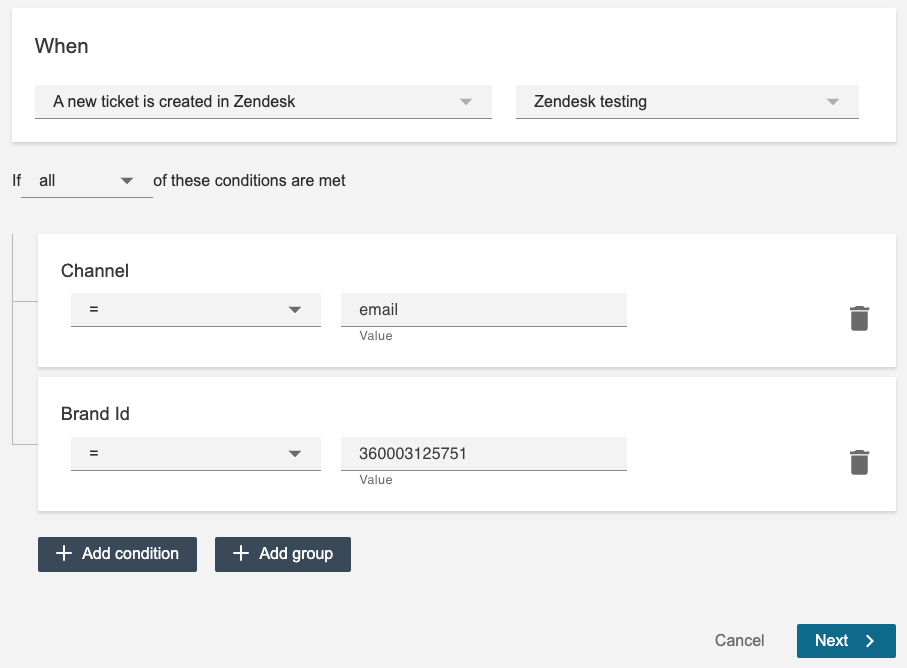Remove the Brand Id condition via trash icon
This screenshot has height=668, width=907.
(859, 462)
